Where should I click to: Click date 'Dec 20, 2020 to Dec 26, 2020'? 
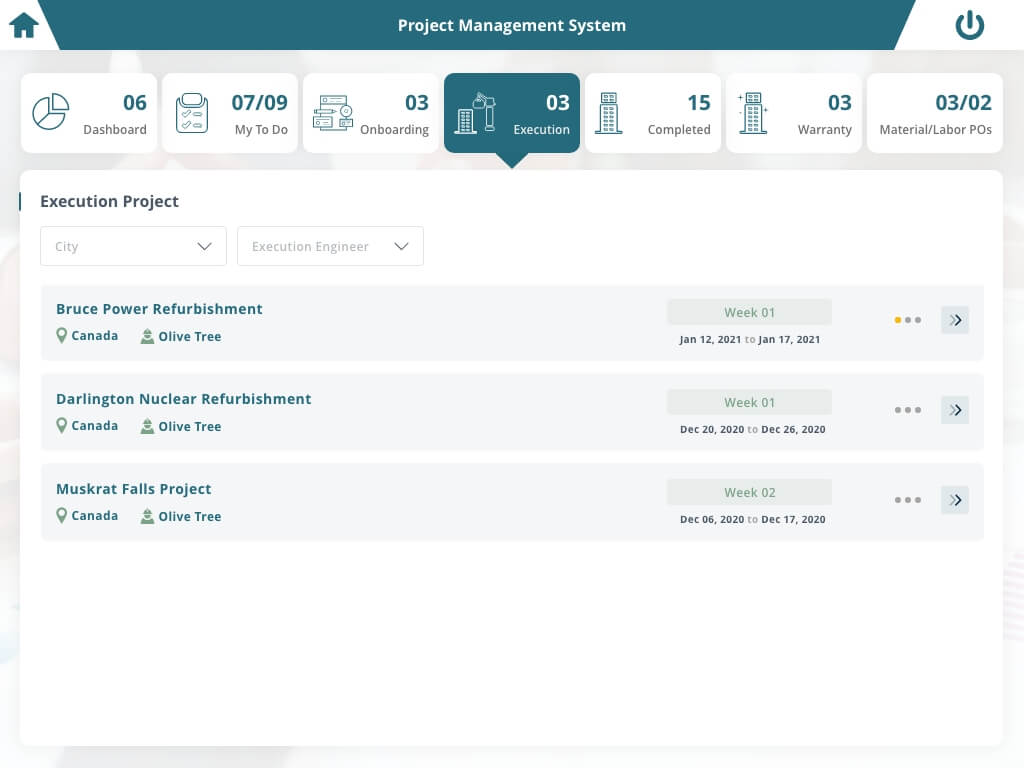coord(752,430)
